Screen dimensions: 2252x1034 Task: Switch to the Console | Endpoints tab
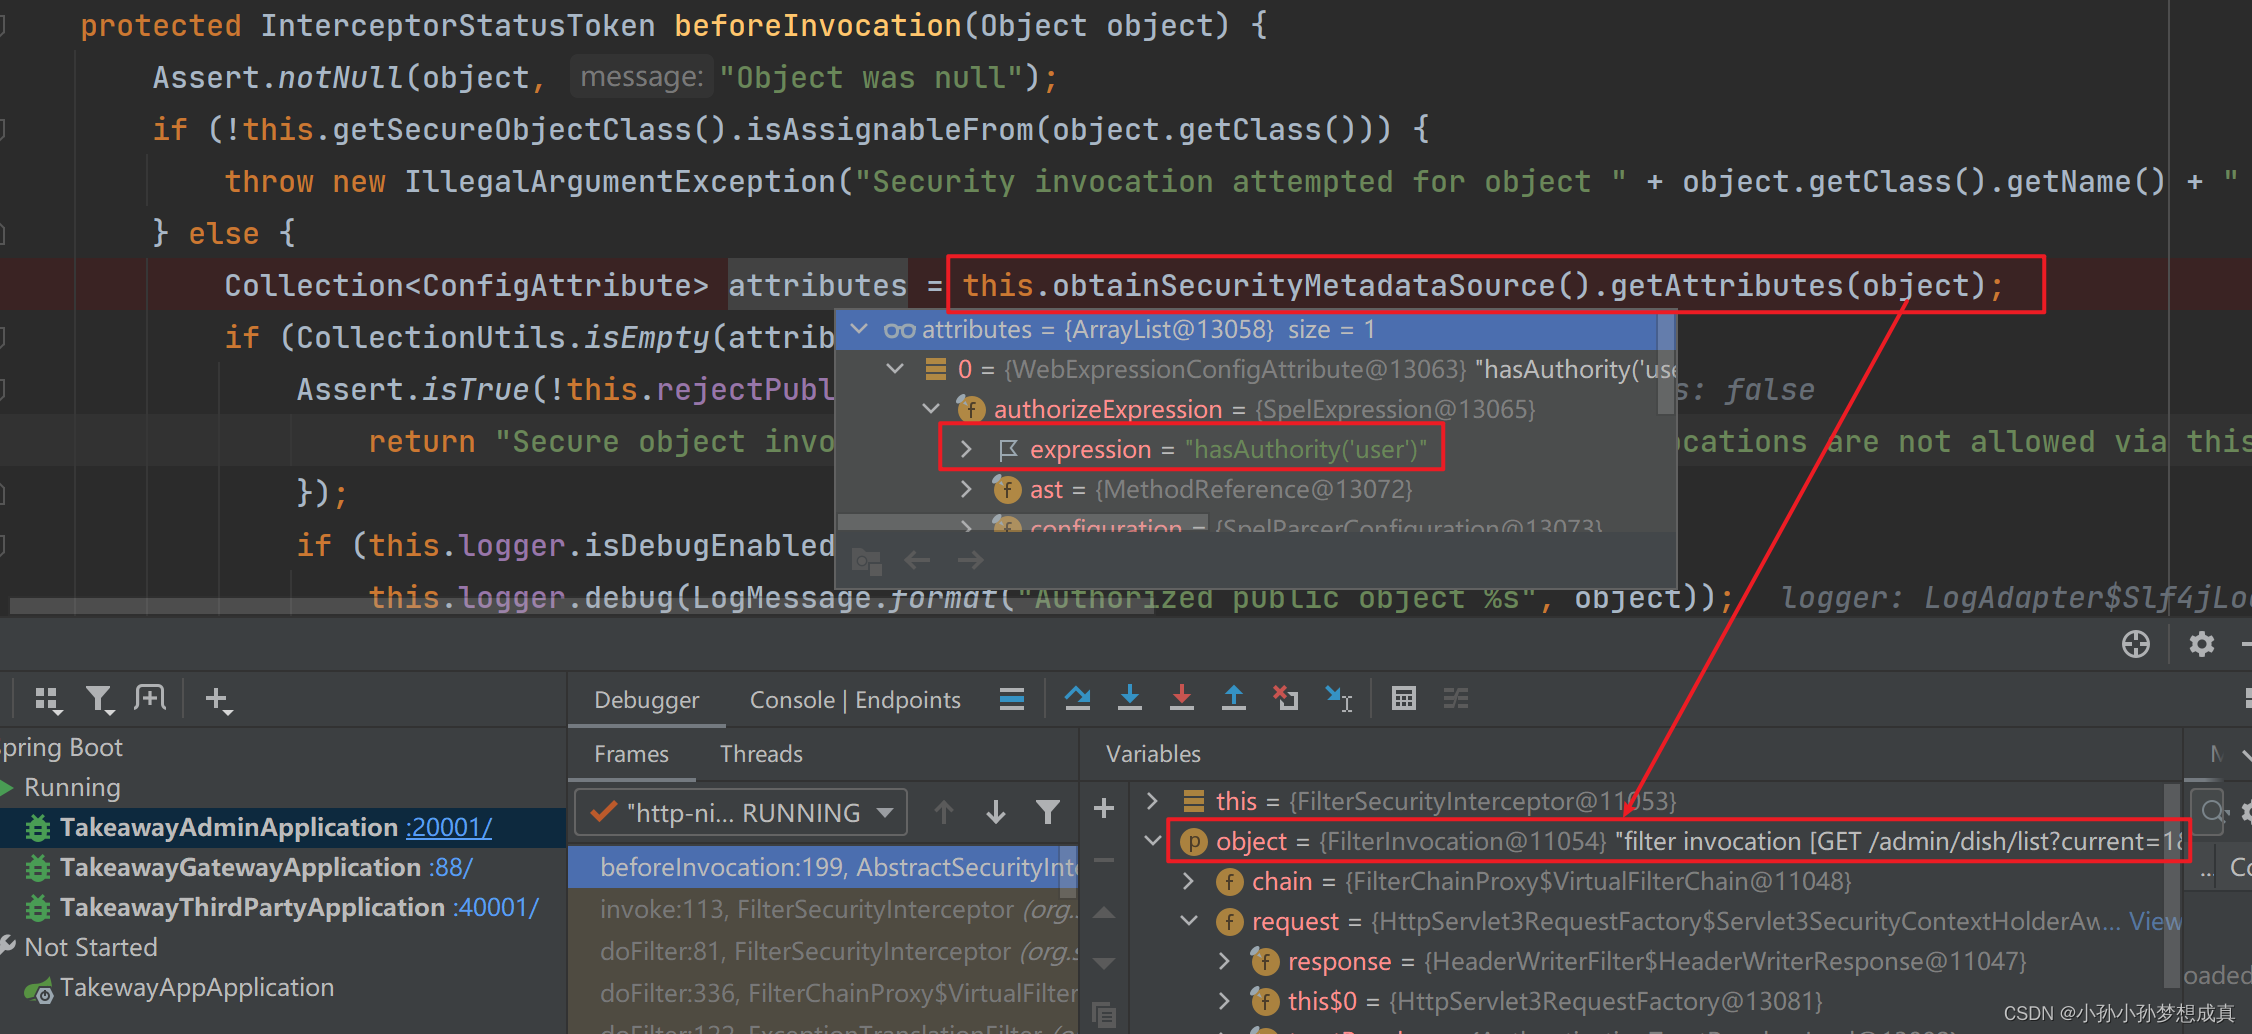click(x=855, y=700)
